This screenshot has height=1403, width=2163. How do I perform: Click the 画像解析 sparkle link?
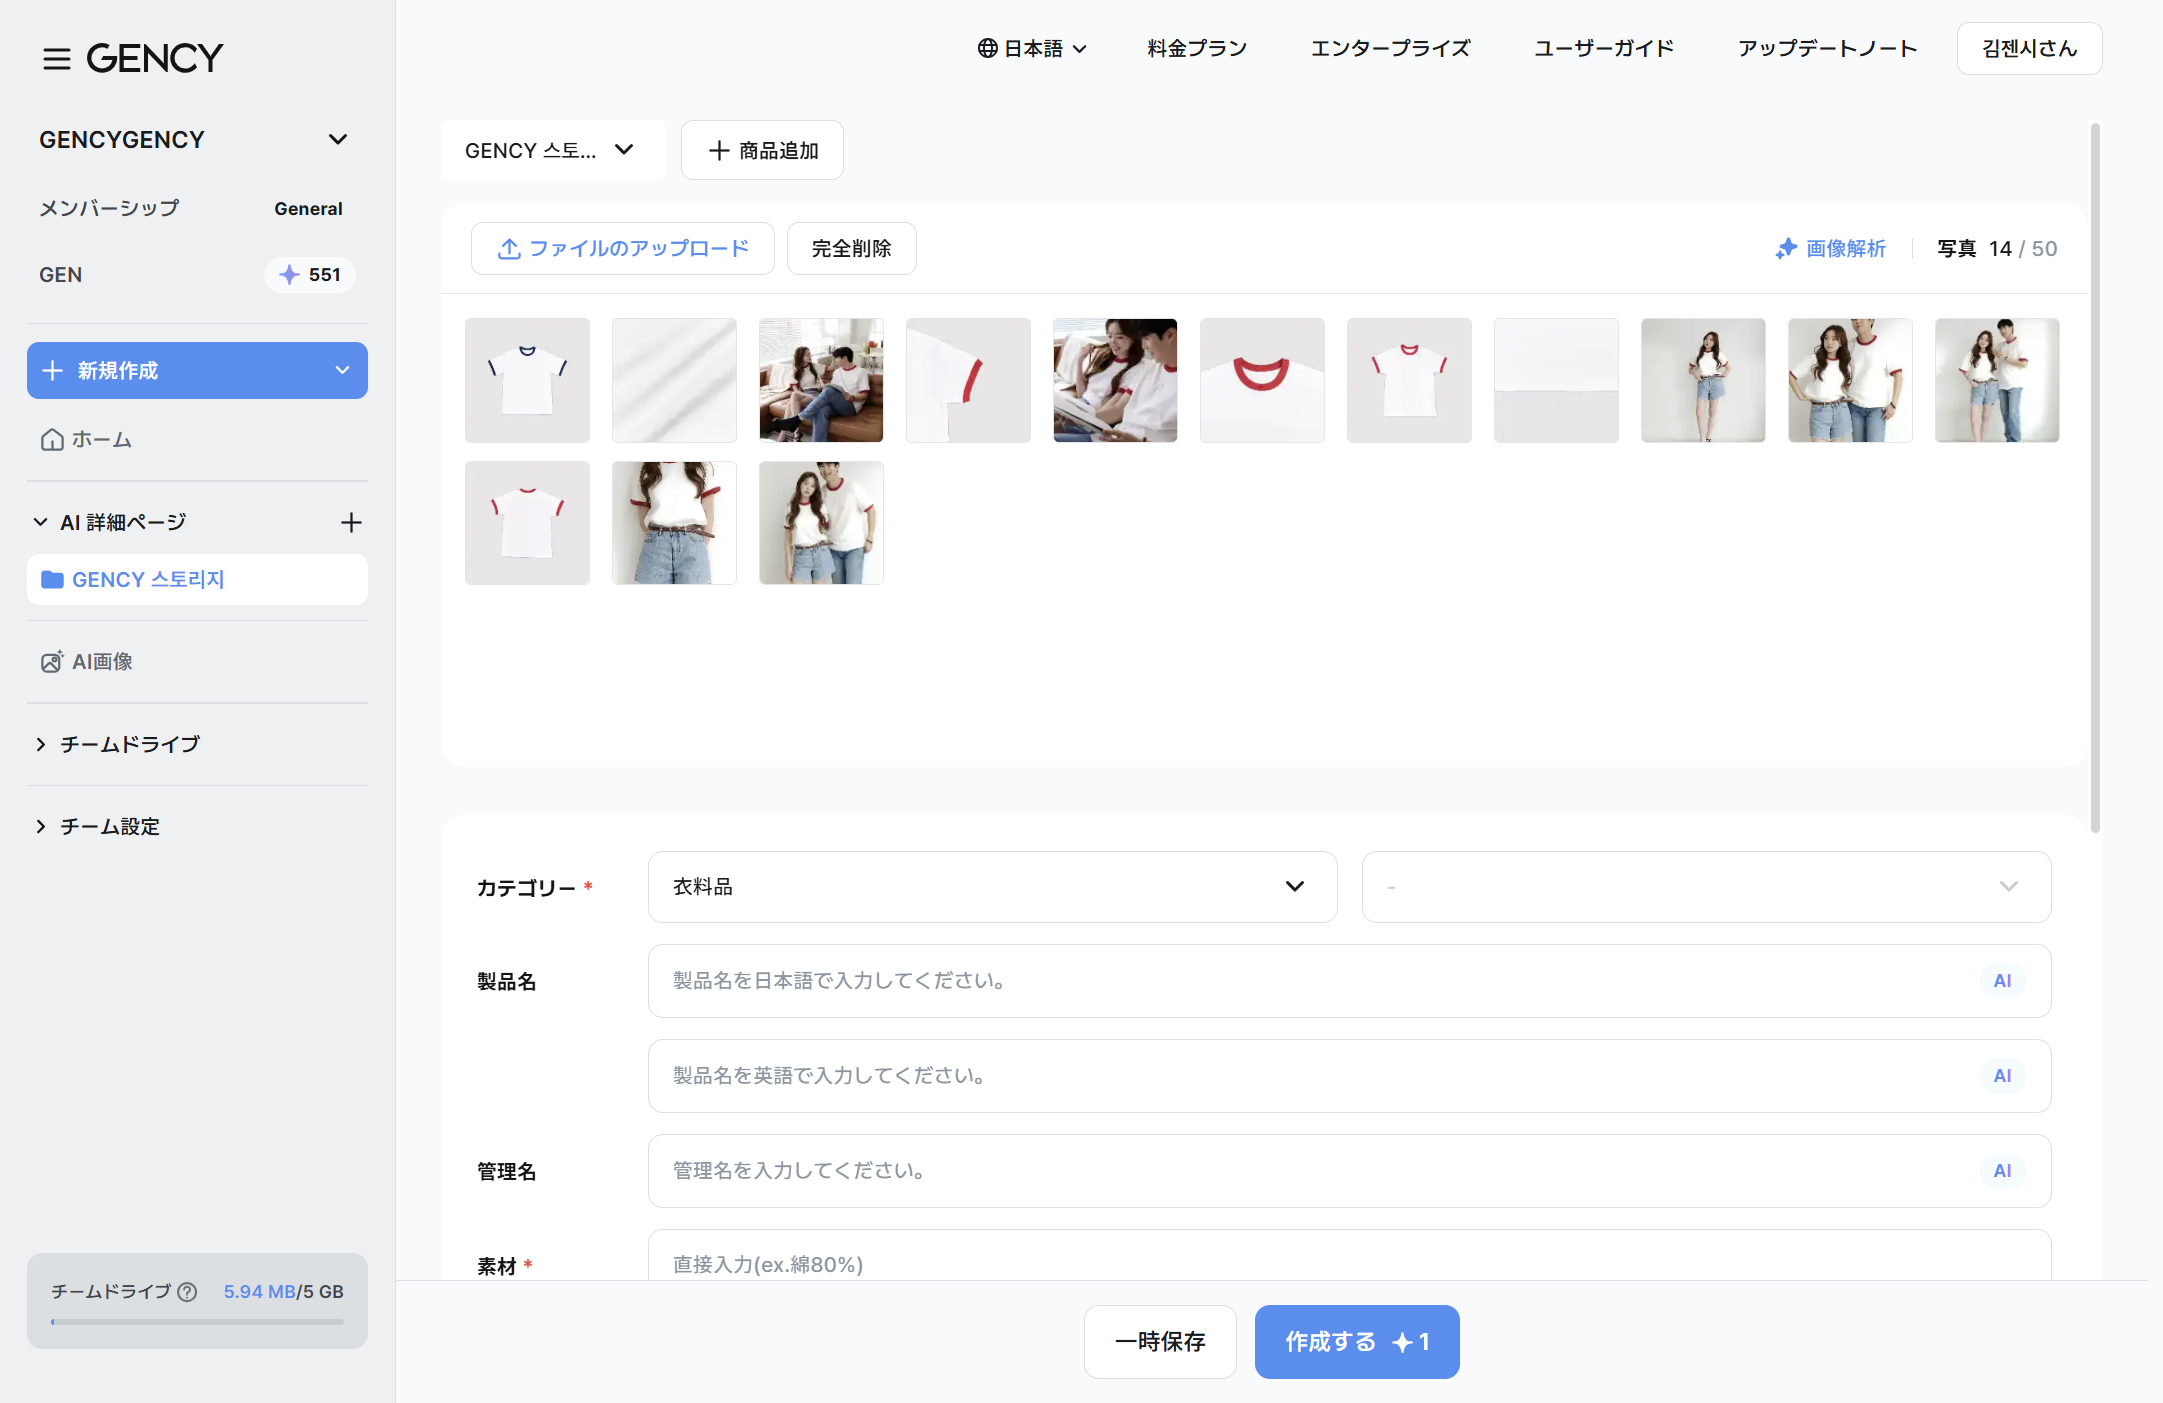point(1830,249)
